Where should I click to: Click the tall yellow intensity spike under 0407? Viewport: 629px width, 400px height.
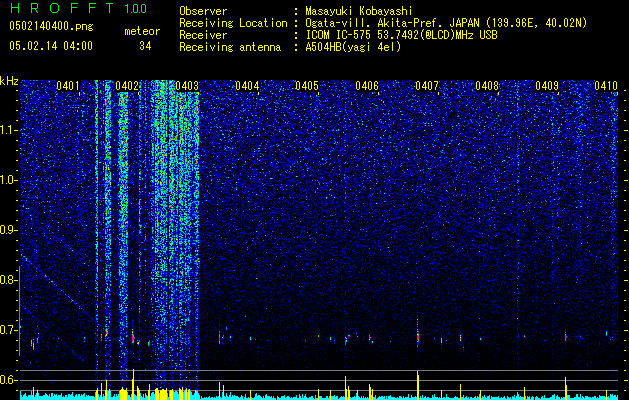(418, 385)
